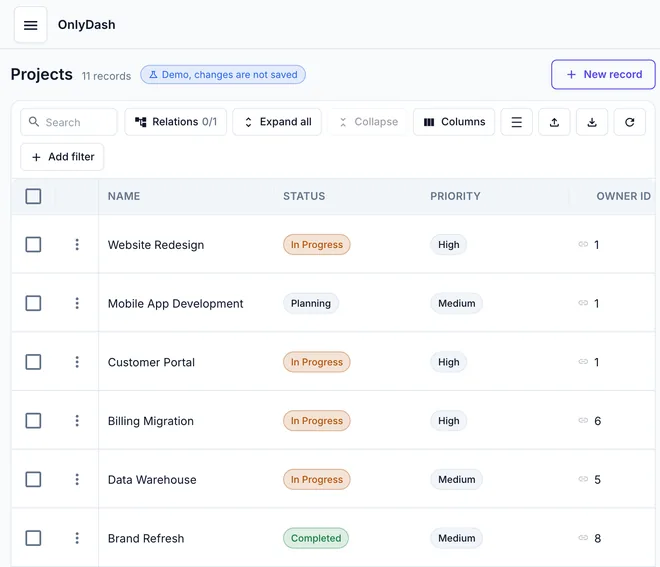Viewport: 660px width, 567px height.
Task: Sort by the STATUS column header
Action: click(x=304, y=196)
